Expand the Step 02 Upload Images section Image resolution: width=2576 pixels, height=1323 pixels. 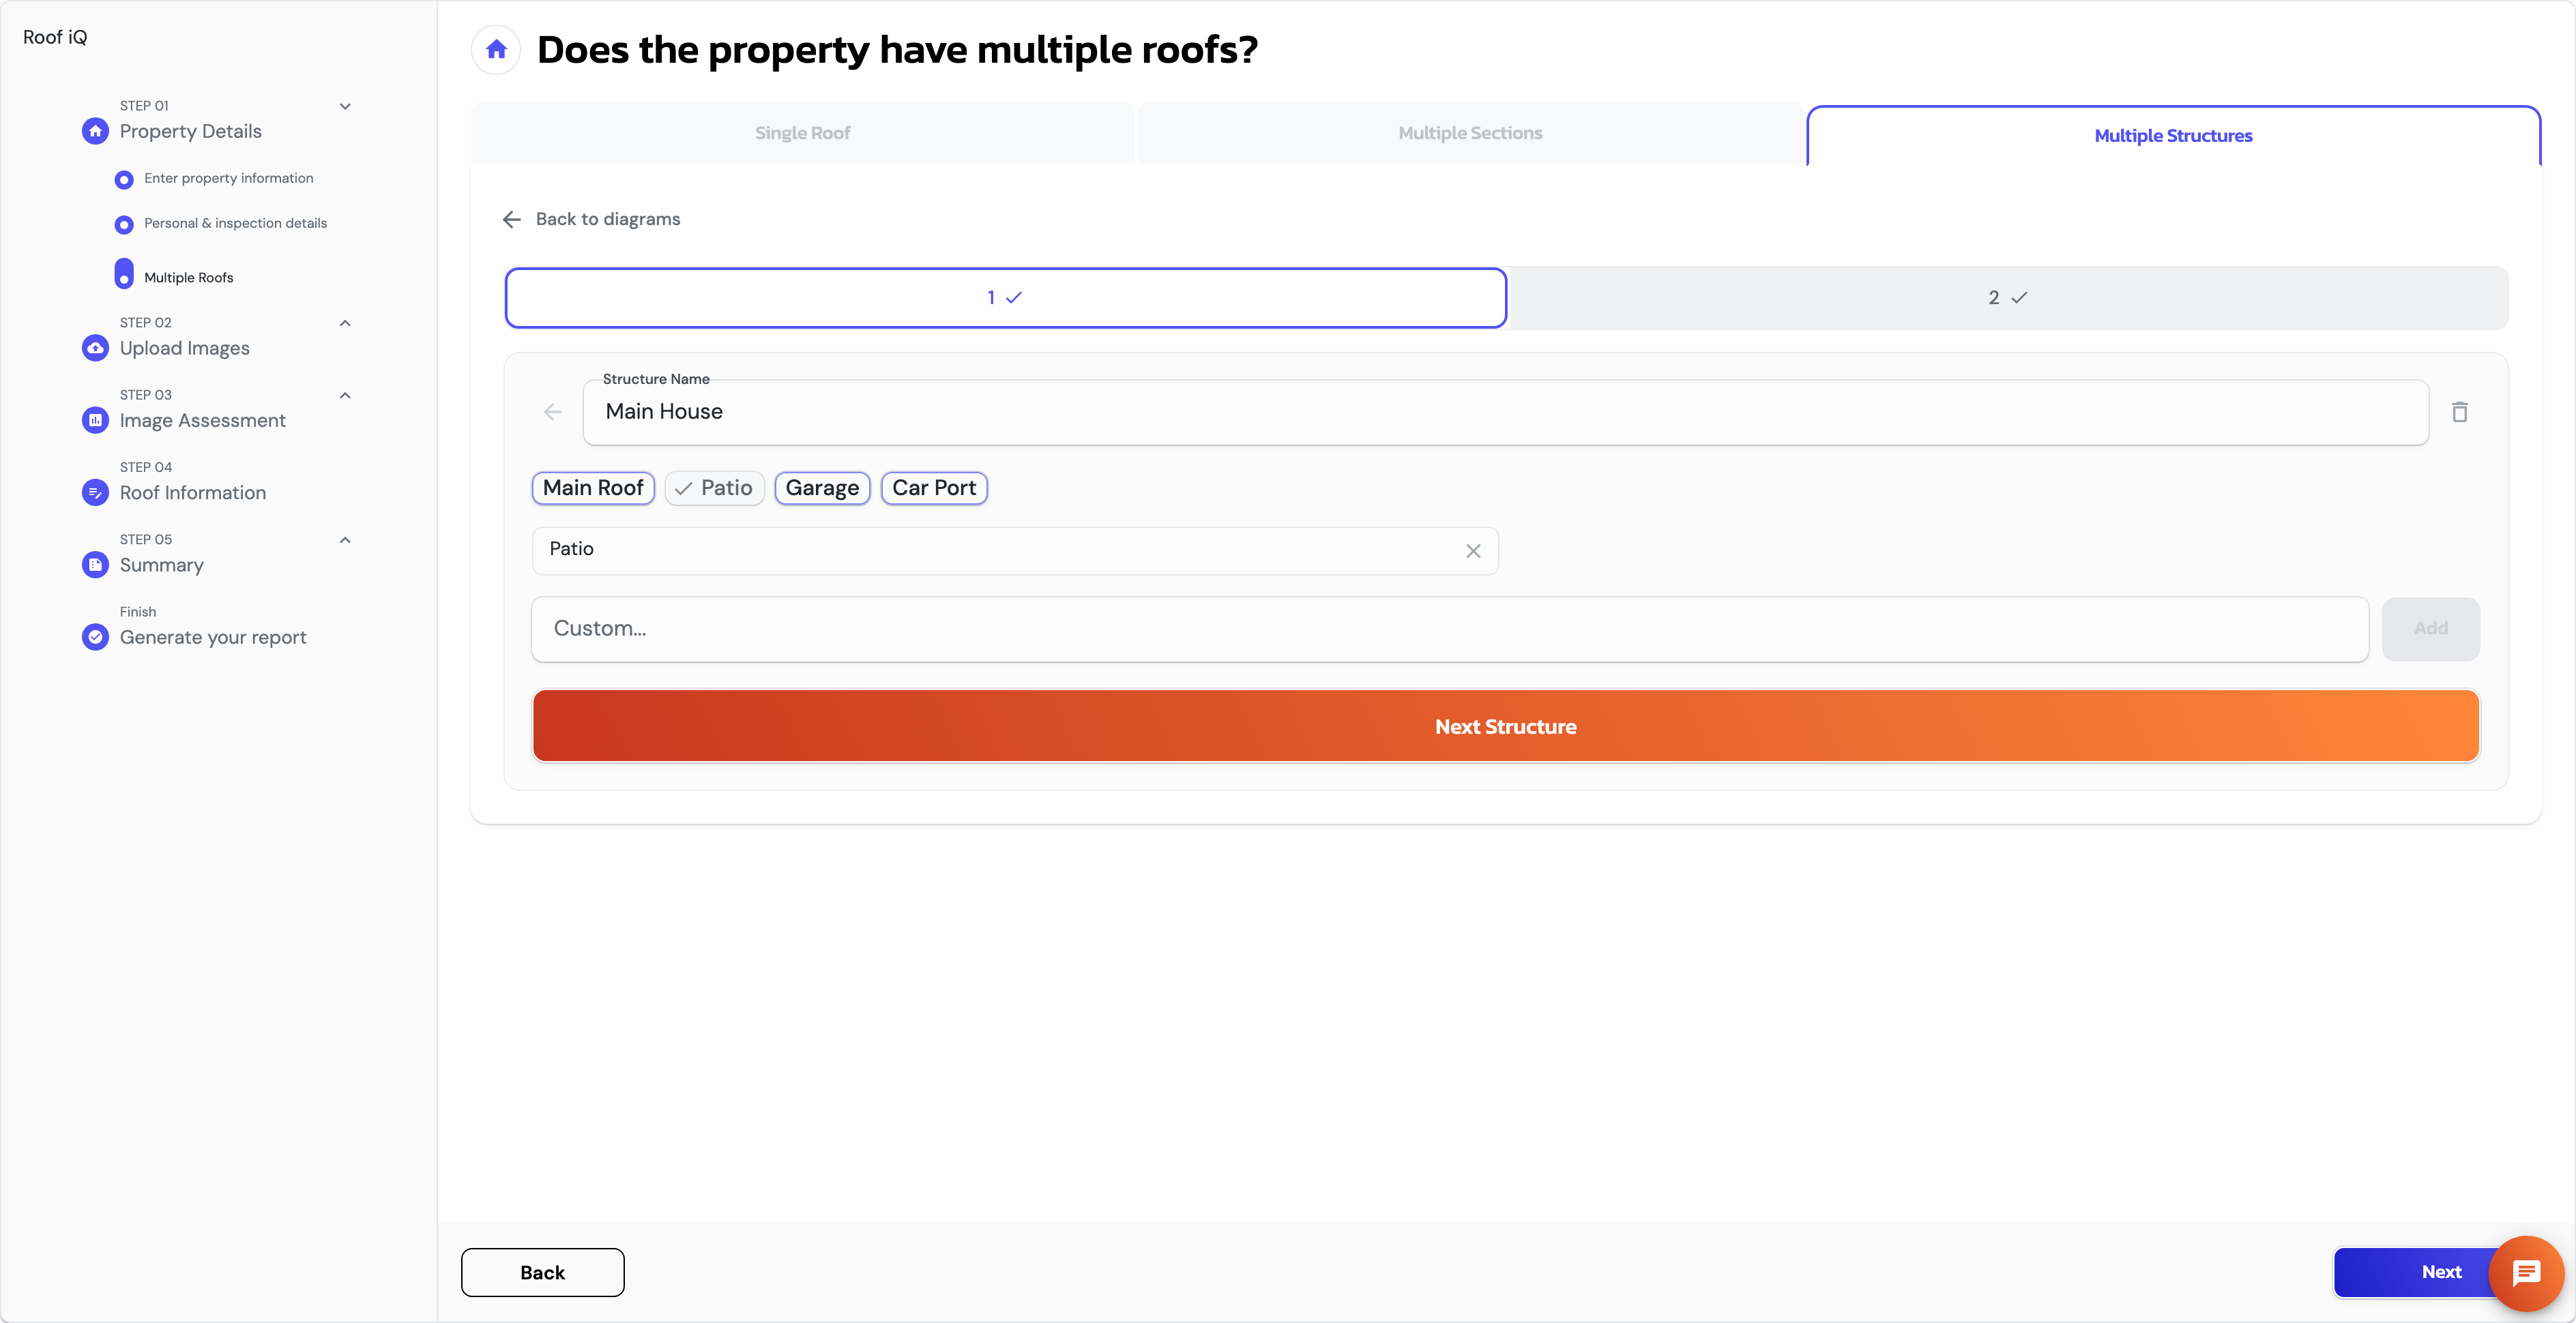click(x=345, y=323)
